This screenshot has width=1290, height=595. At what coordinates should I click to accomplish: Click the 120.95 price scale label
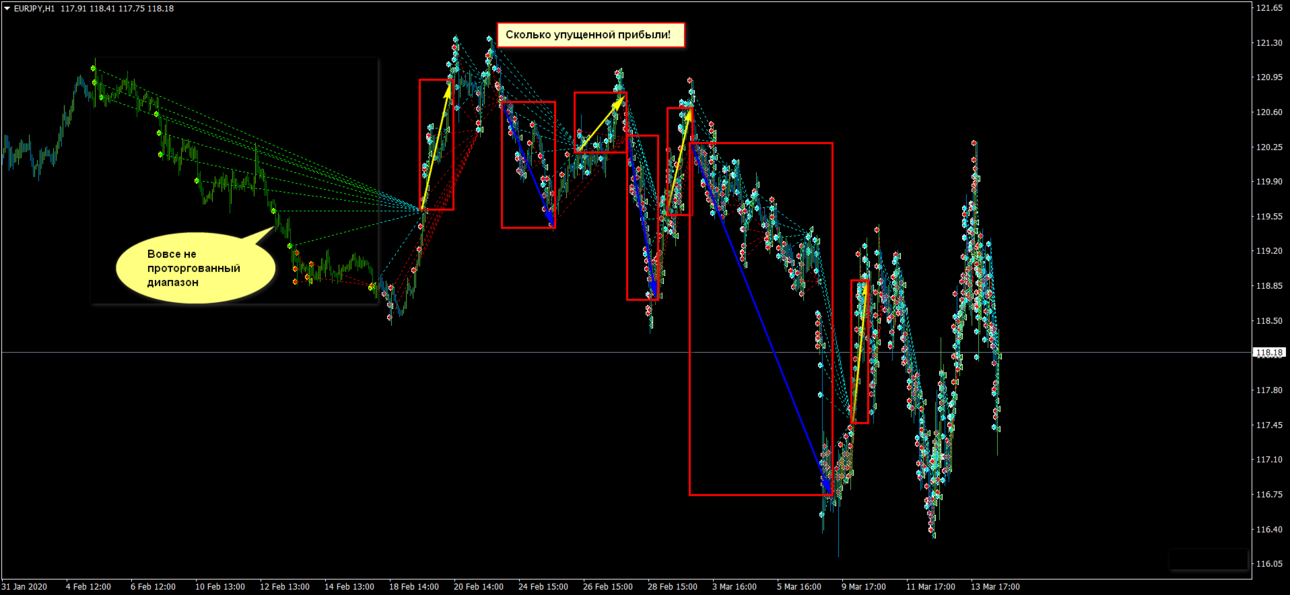[1269, 77]
